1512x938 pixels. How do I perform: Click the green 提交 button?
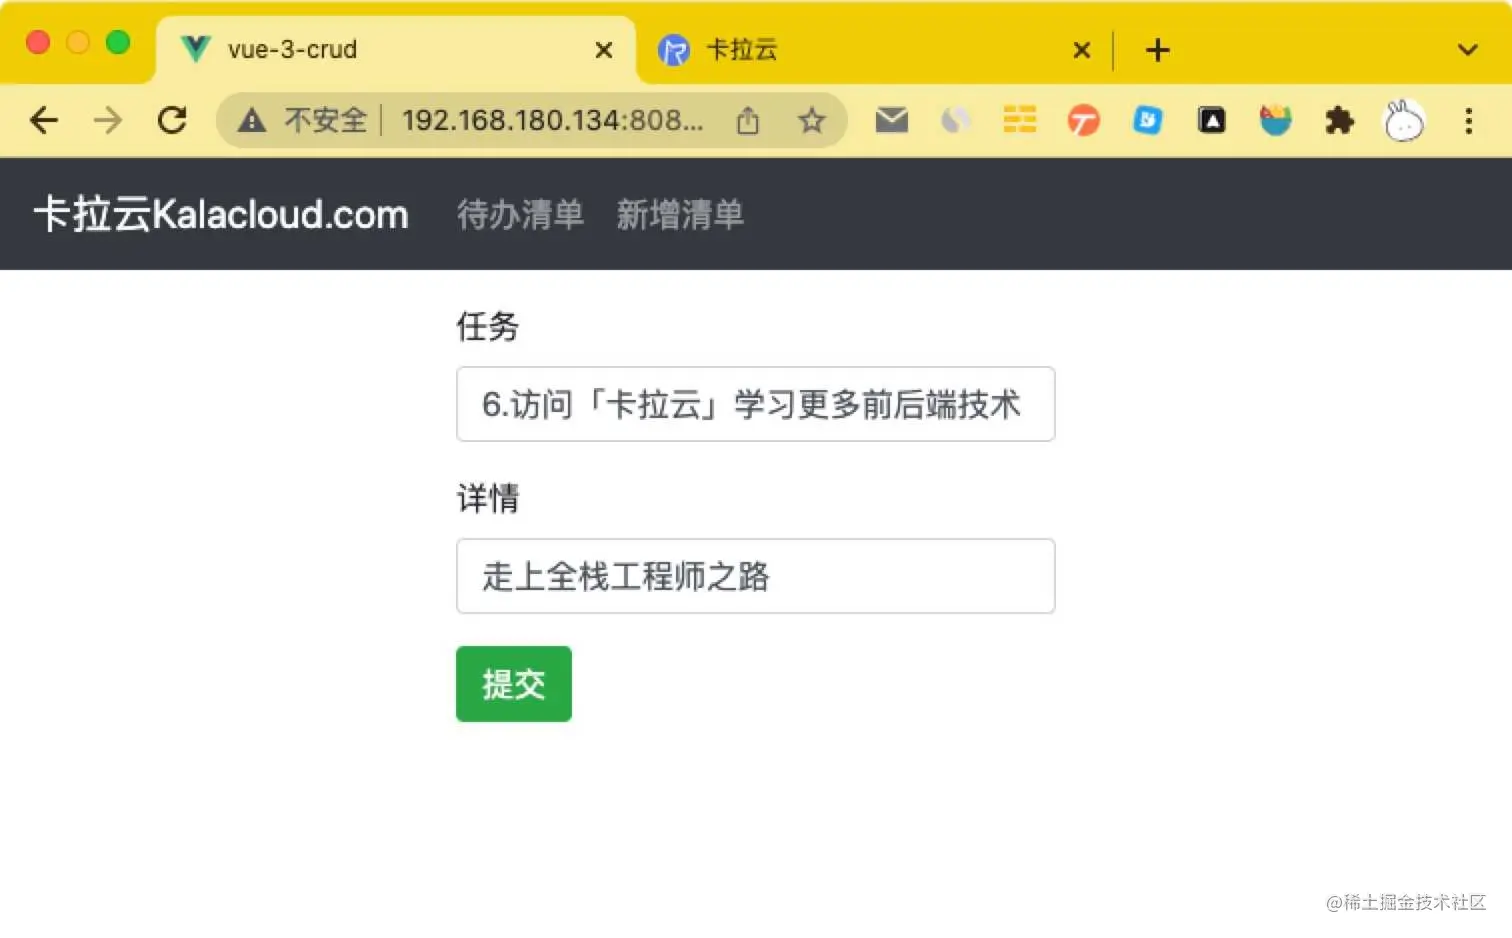[x=514, y=684]
